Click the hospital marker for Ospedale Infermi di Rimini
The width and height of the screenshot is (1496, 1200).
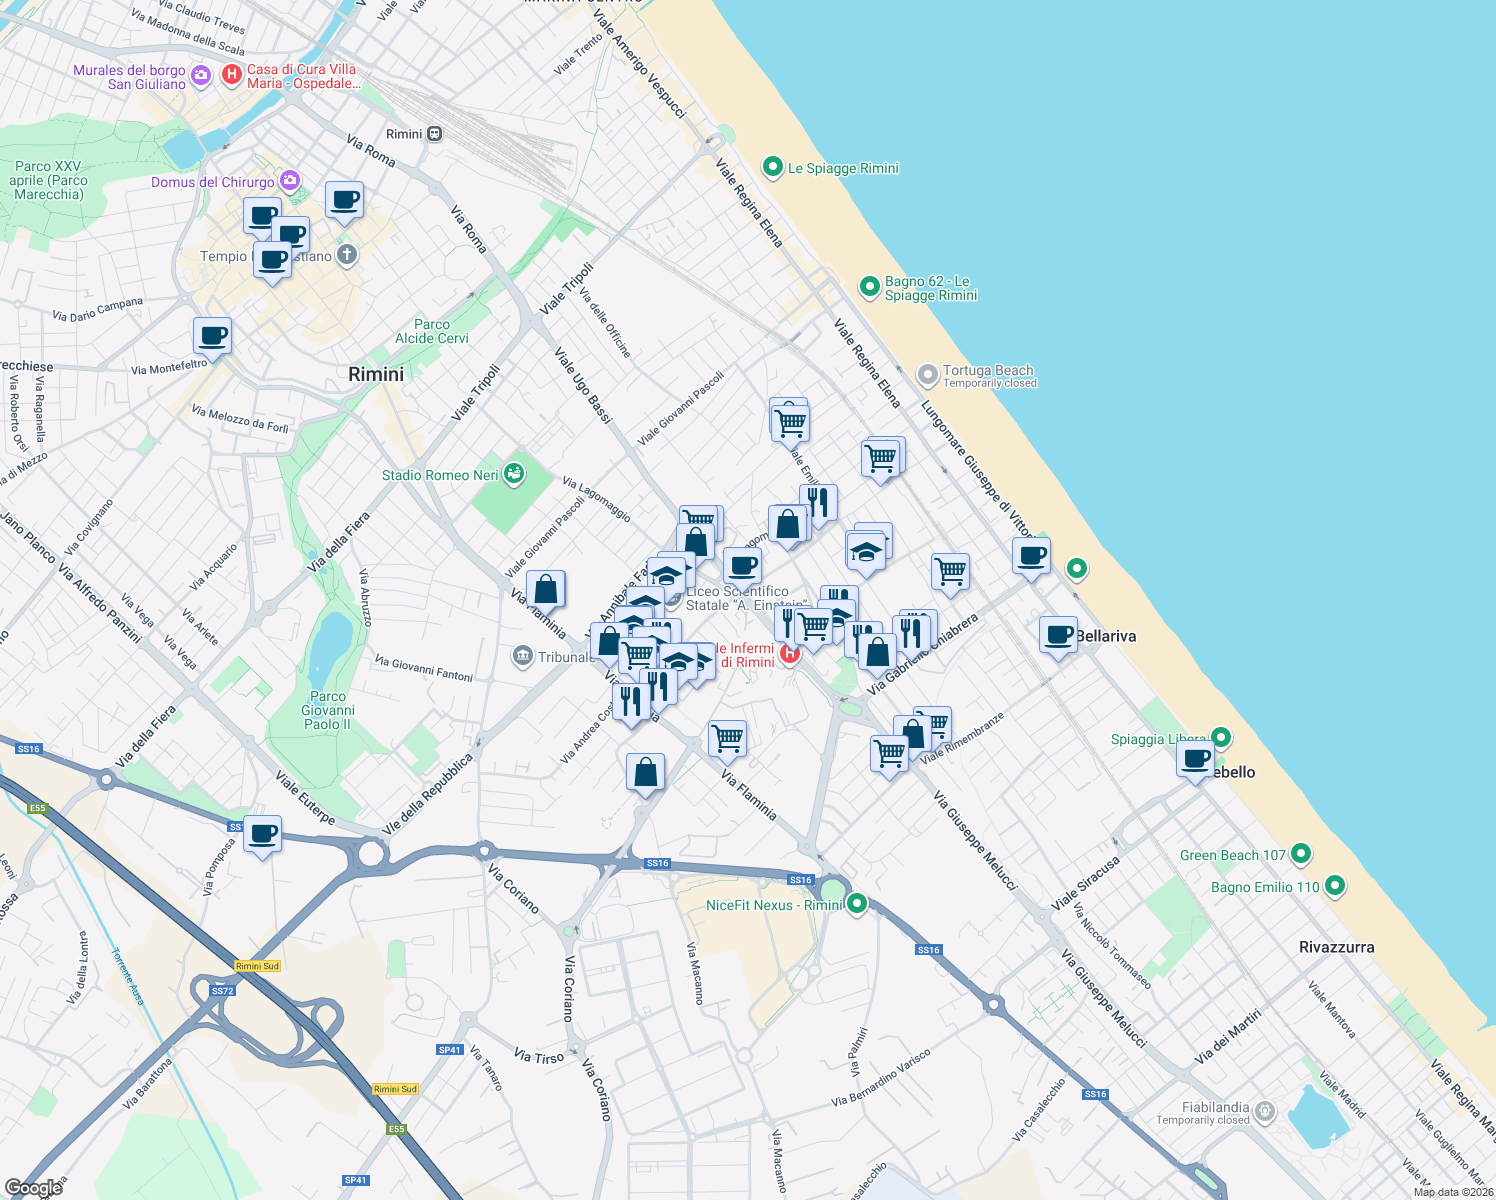(790, 650)
